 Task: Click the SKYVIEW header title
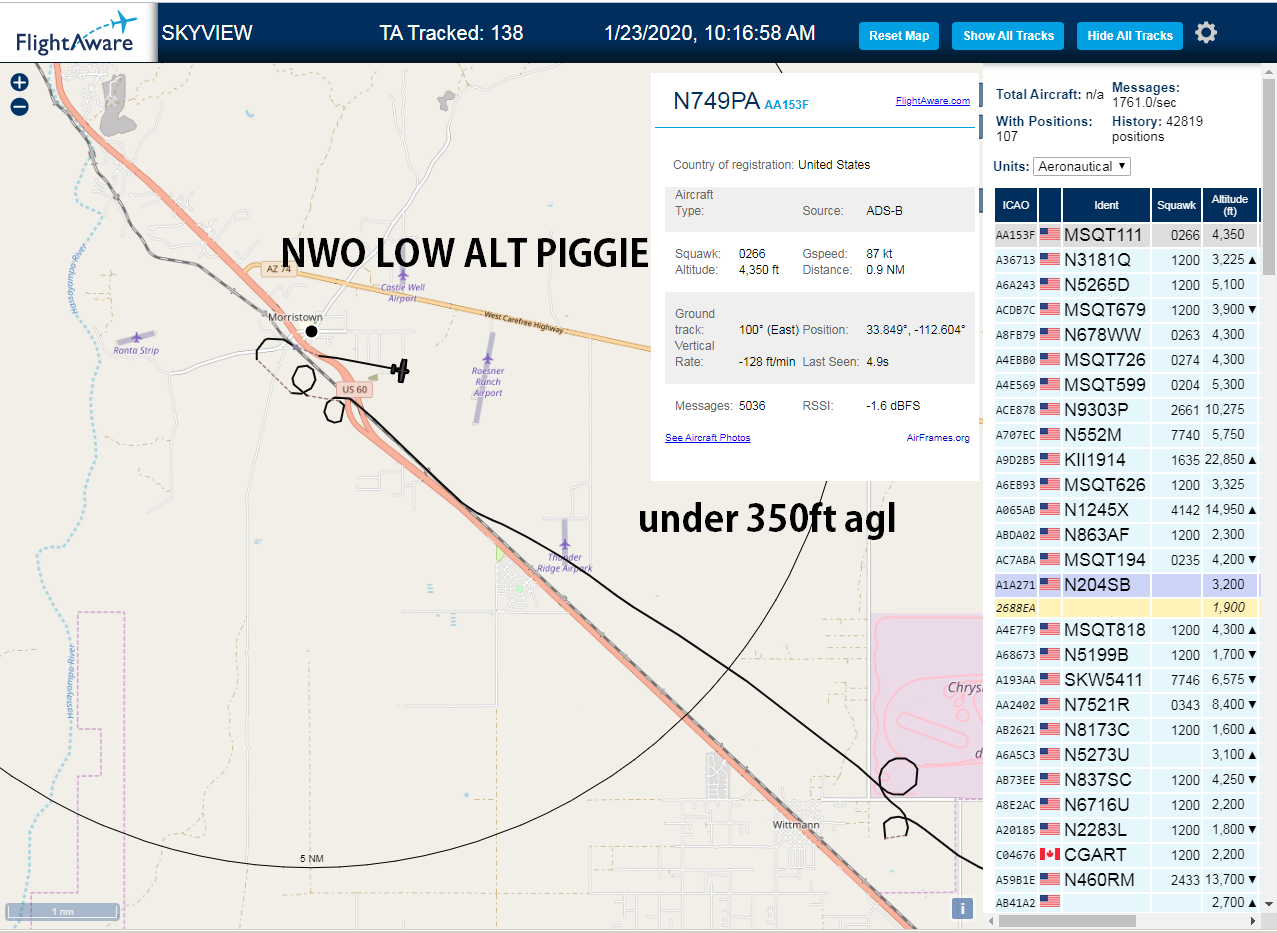pos(207,33)
